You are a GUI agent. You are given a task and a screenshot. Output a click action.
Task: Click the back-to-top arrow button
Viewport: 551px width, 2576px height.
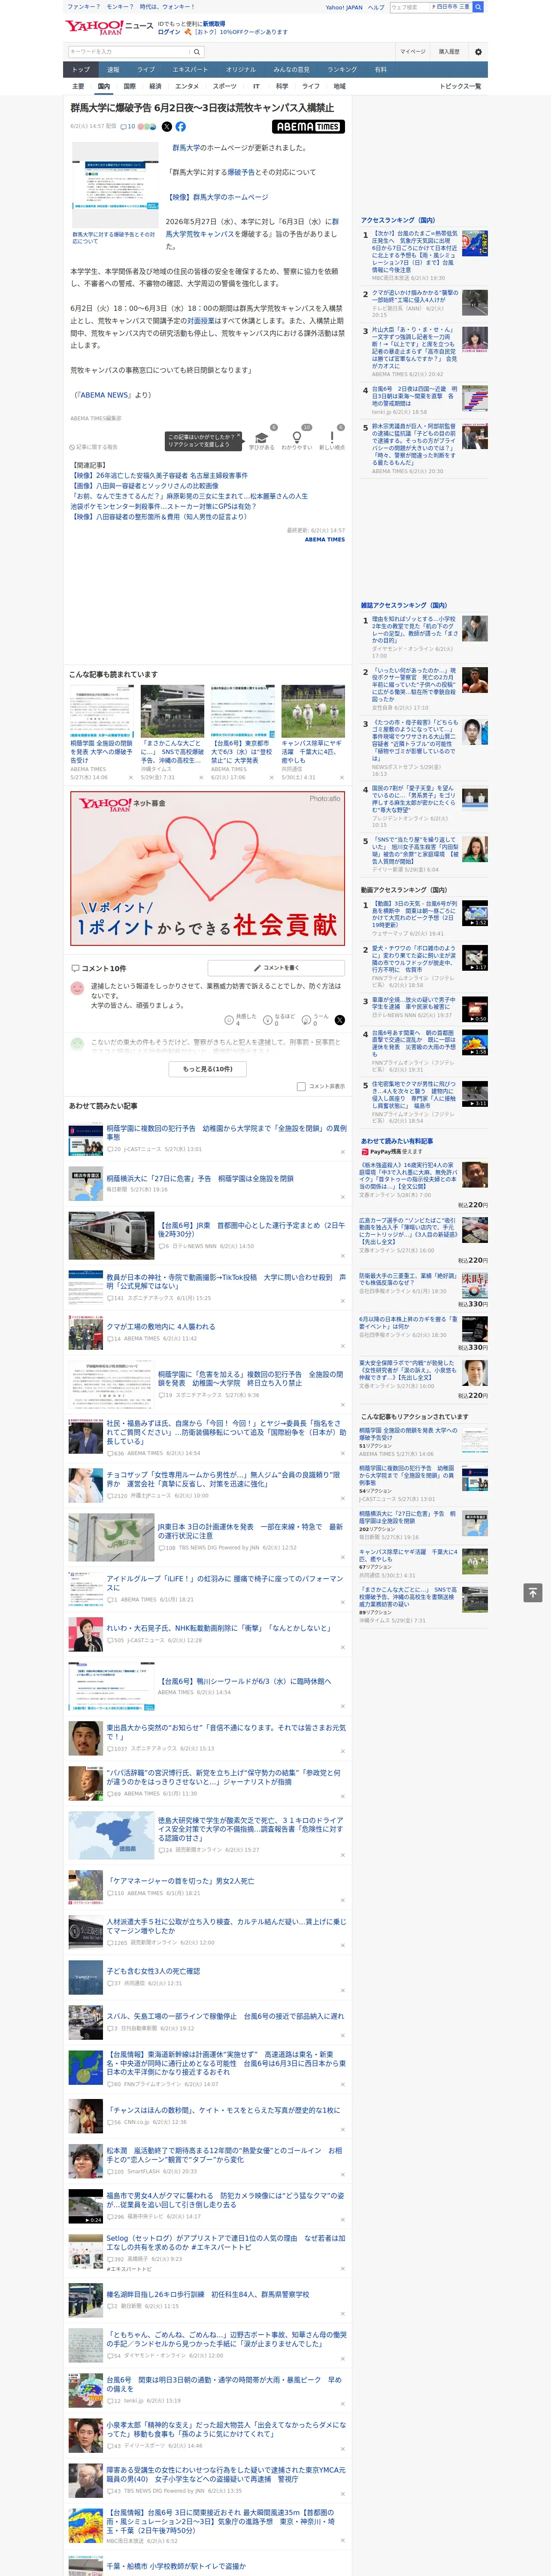pyautogui.click(x=533, y=1592)
